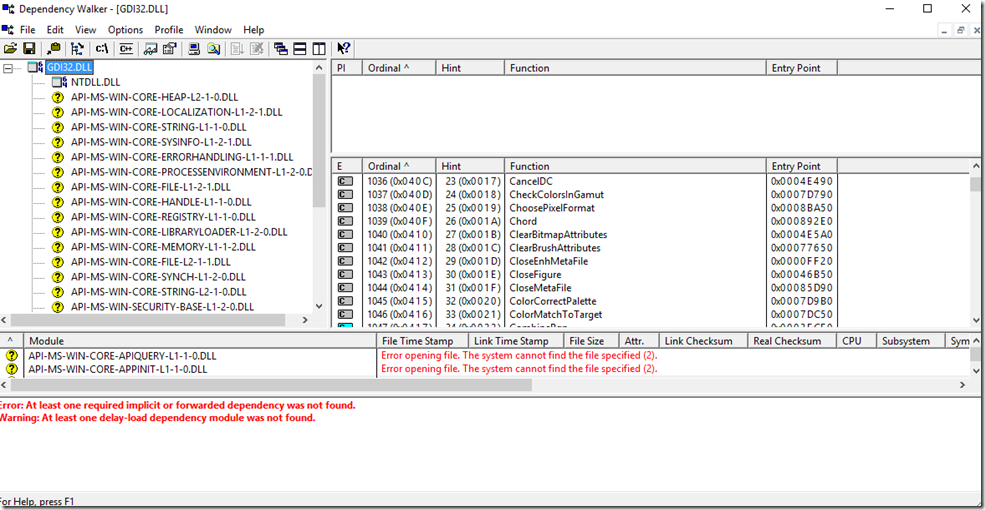Click the Open file toolbar icon
985x510 pixels.
[x=10, y=48]
